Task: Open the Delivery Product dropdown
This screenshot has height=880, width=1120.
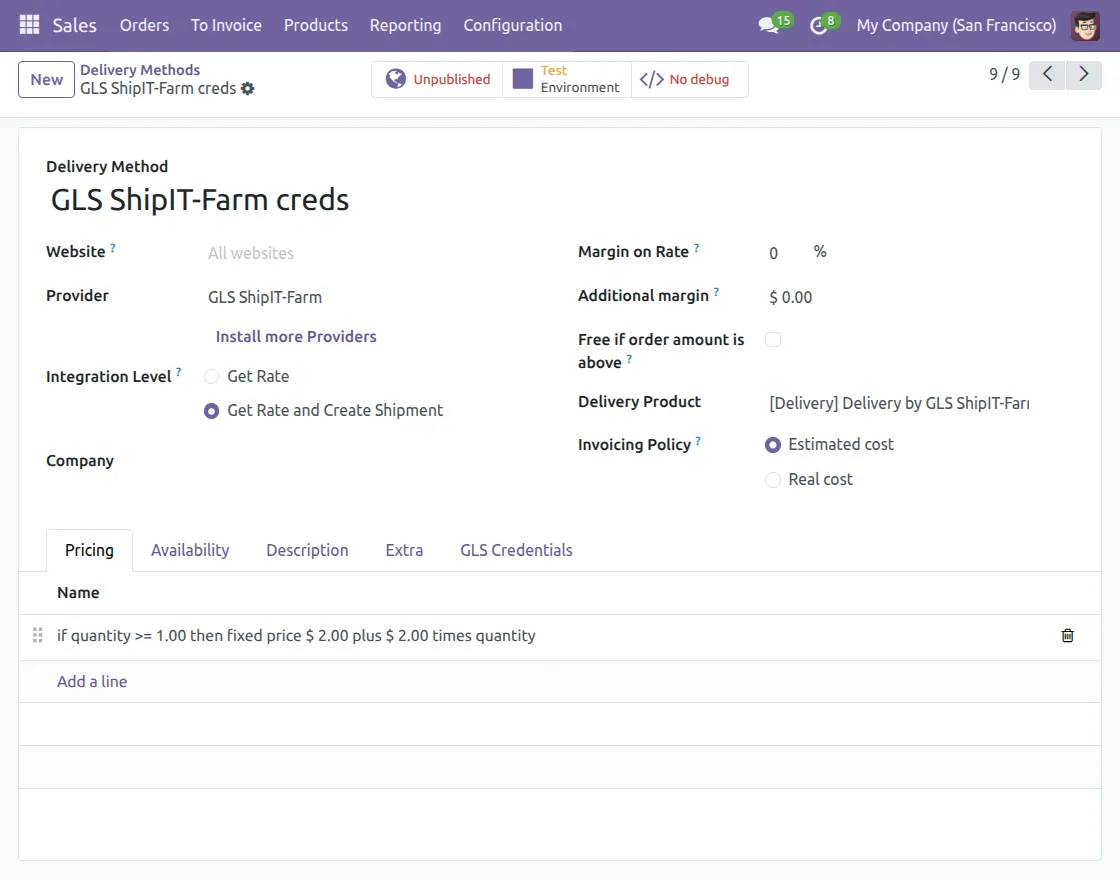Action: pyautogui.click(x=899, y=404)
